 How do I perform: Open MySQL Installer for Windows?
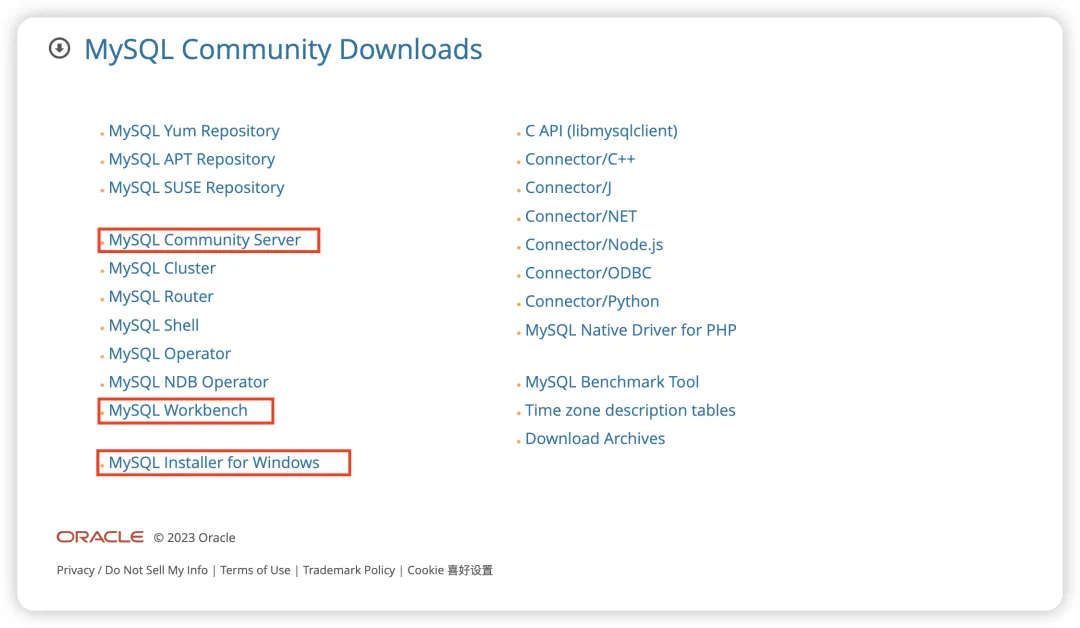click(x=214, y=463)
